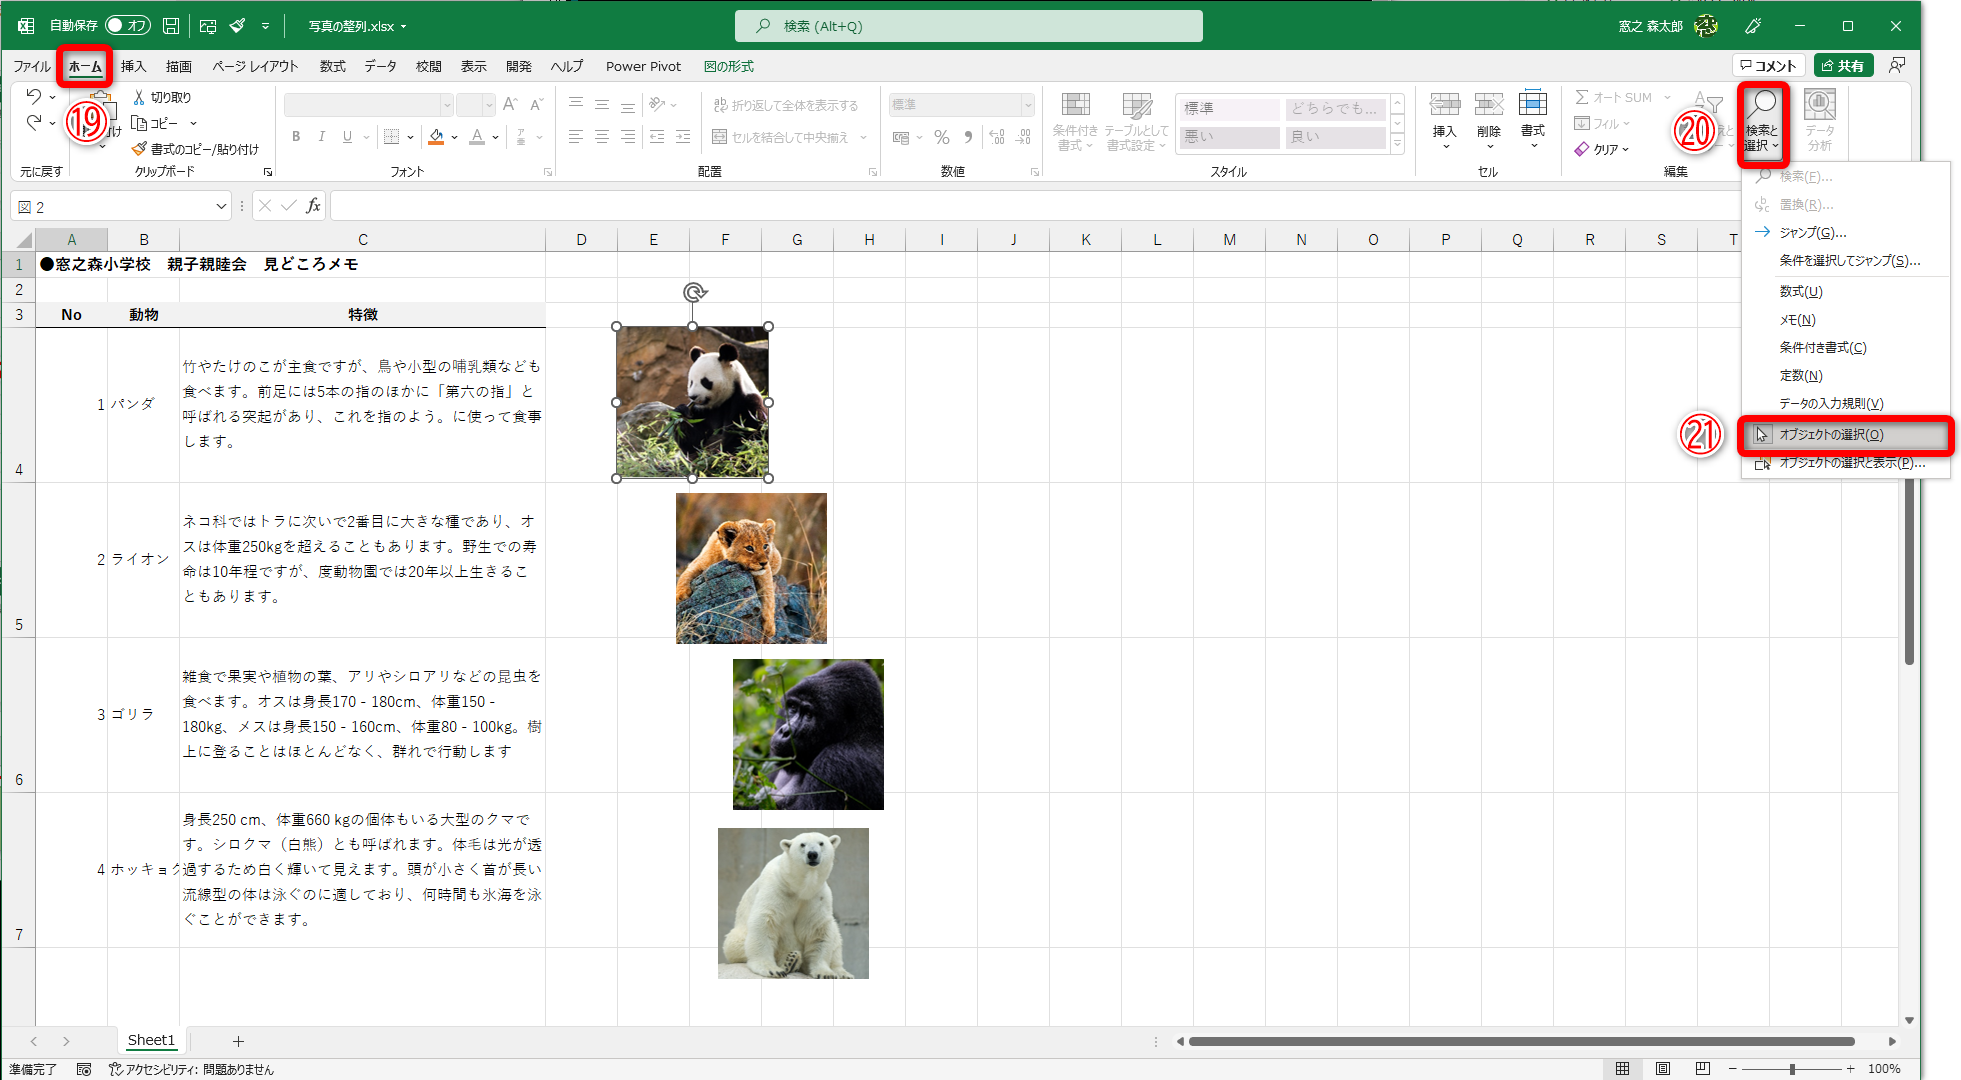This screenshot has width=1961, height=1080.
Task: Click the Comments button
Action: (1768, 66)
